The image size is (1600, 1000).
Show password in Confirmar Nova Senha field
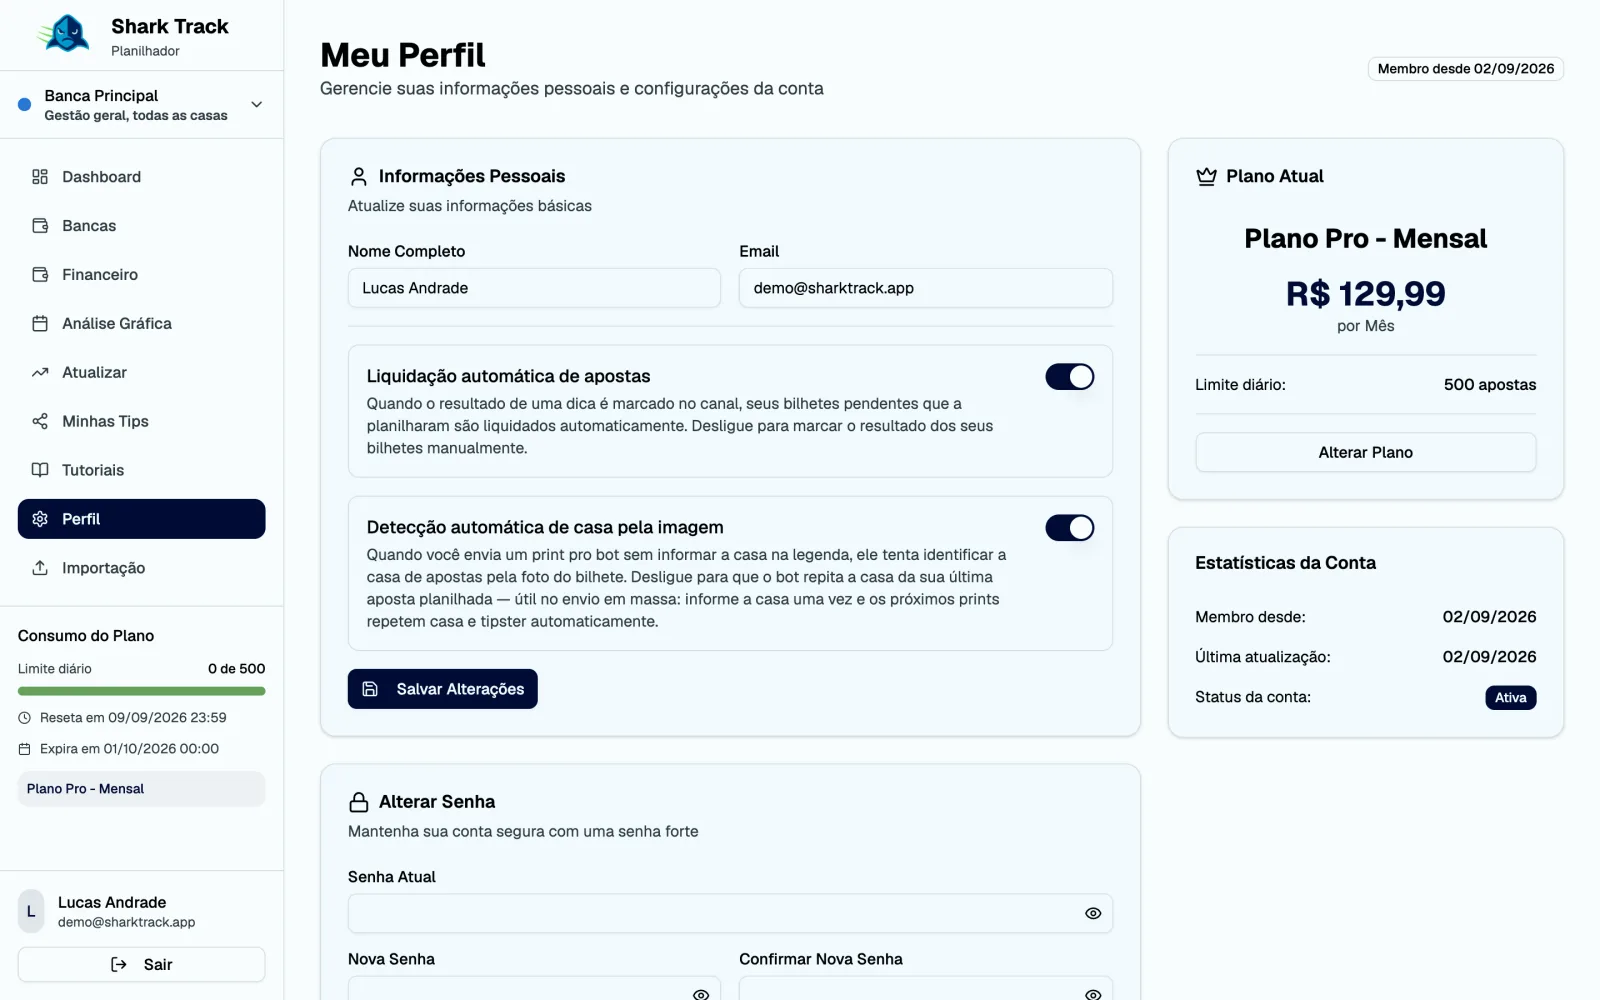[1093, 994]
